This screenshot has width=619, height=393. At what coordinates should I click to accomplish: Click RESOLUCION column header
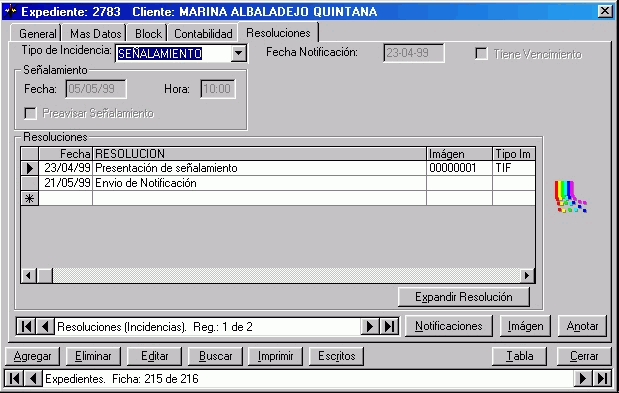pyautogui.click(x=259, y=153)
